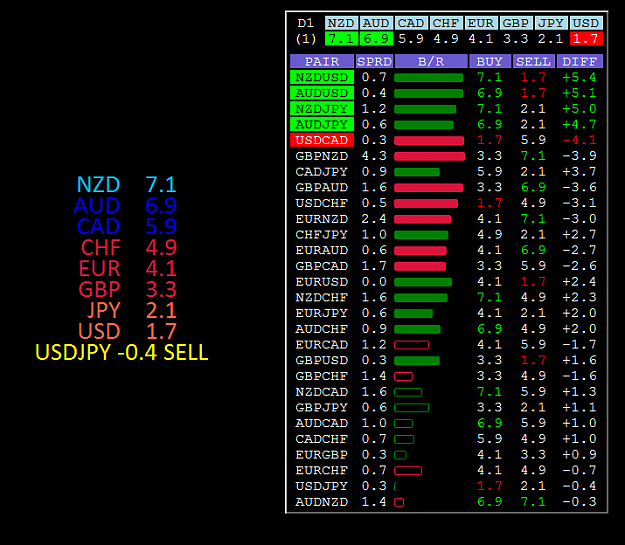Click the yellow USDJPY -0.4 SELL text
The height and width of the screenshot is (545, 625).
(x=122, y=352)
